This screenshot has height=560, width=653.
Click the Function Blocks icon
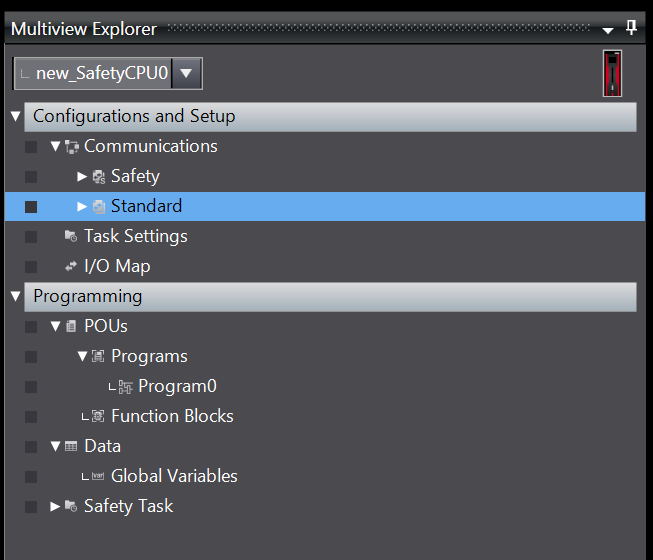(98, 416)
